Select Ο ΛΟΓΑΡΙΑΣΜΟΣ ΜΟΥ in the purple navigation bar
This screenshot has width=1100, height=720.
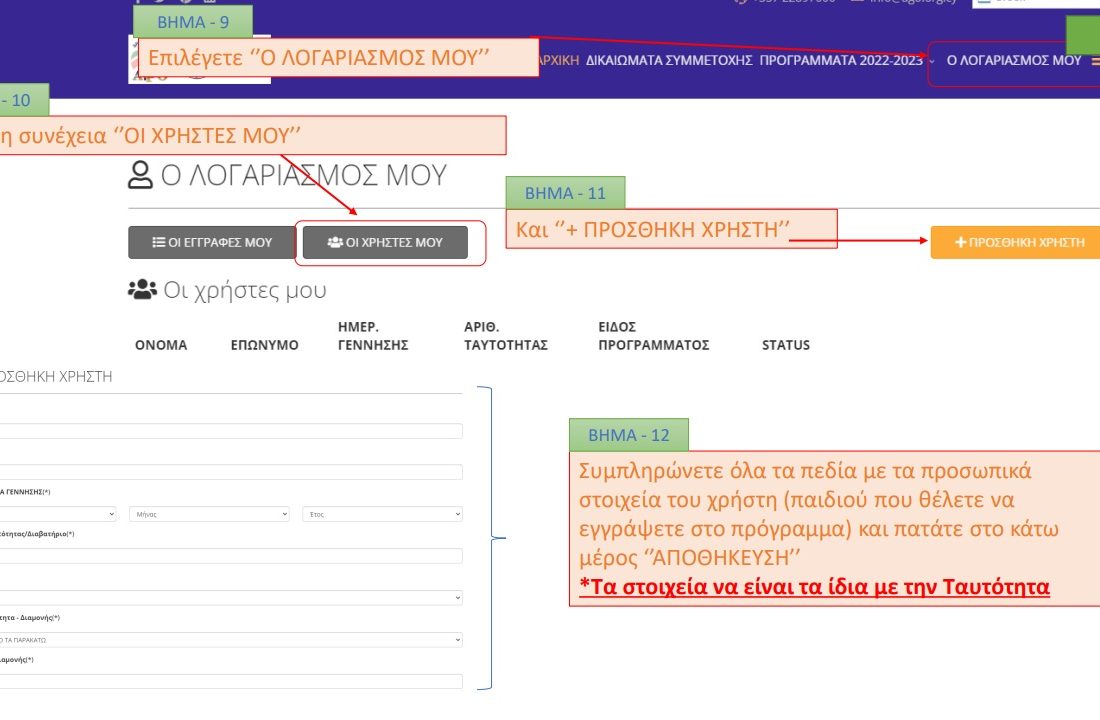[x=1014, y=60]
